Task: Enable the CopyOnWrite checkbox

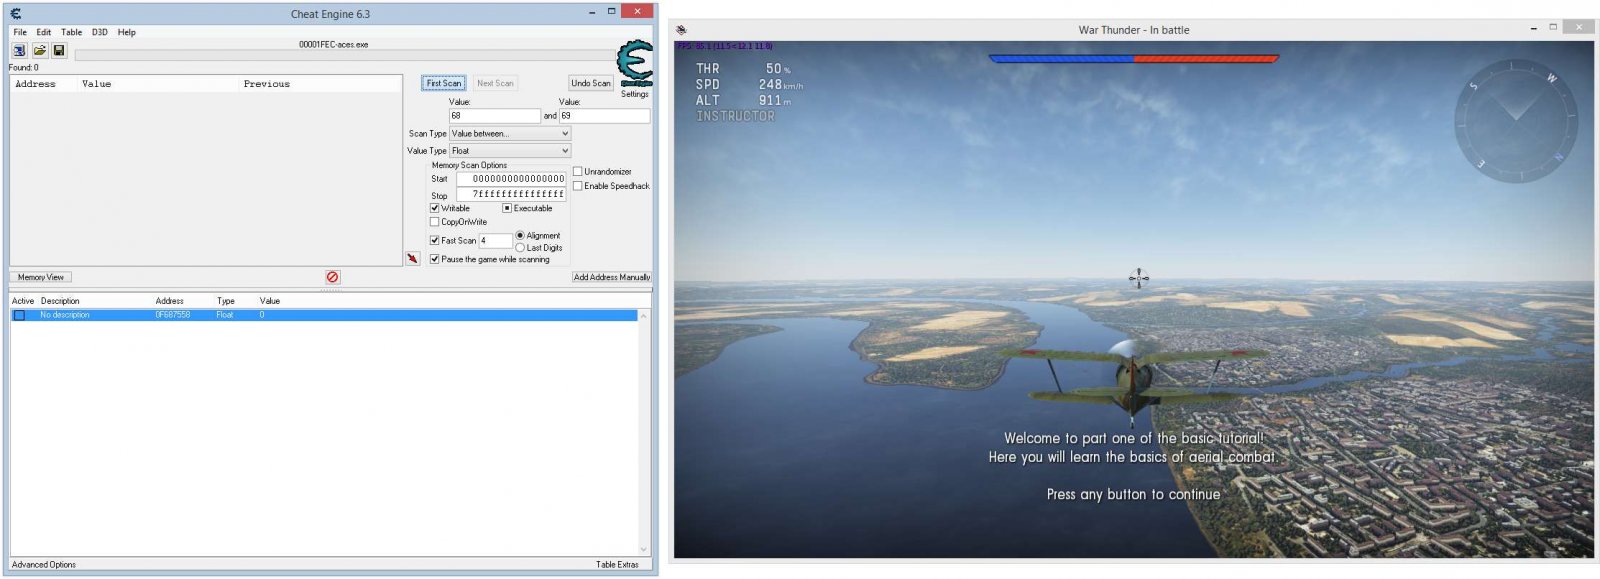Action: tap(435, 222)
